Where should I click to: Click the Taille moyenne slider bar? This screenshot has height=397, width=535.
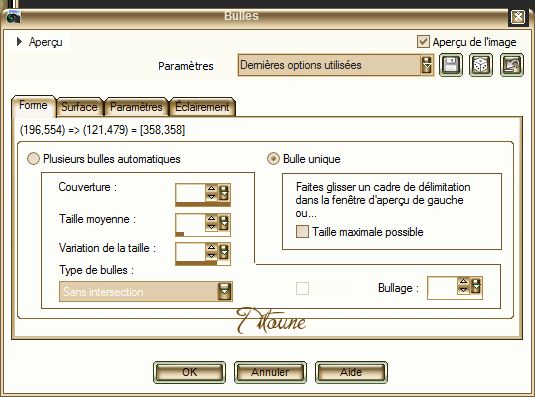pyautogui.click(x=203, y=234)
